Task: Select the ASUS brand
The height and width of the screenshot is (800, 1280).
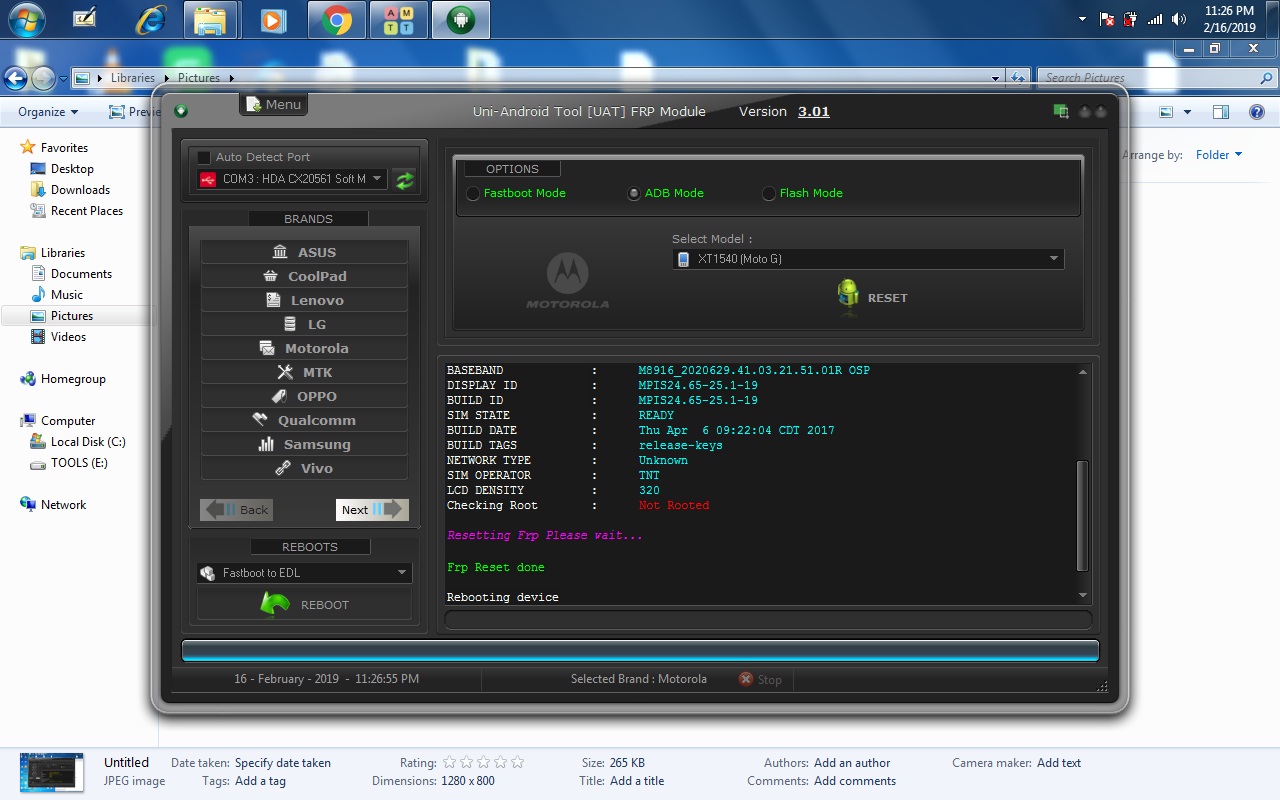Action: coord(304,252)
